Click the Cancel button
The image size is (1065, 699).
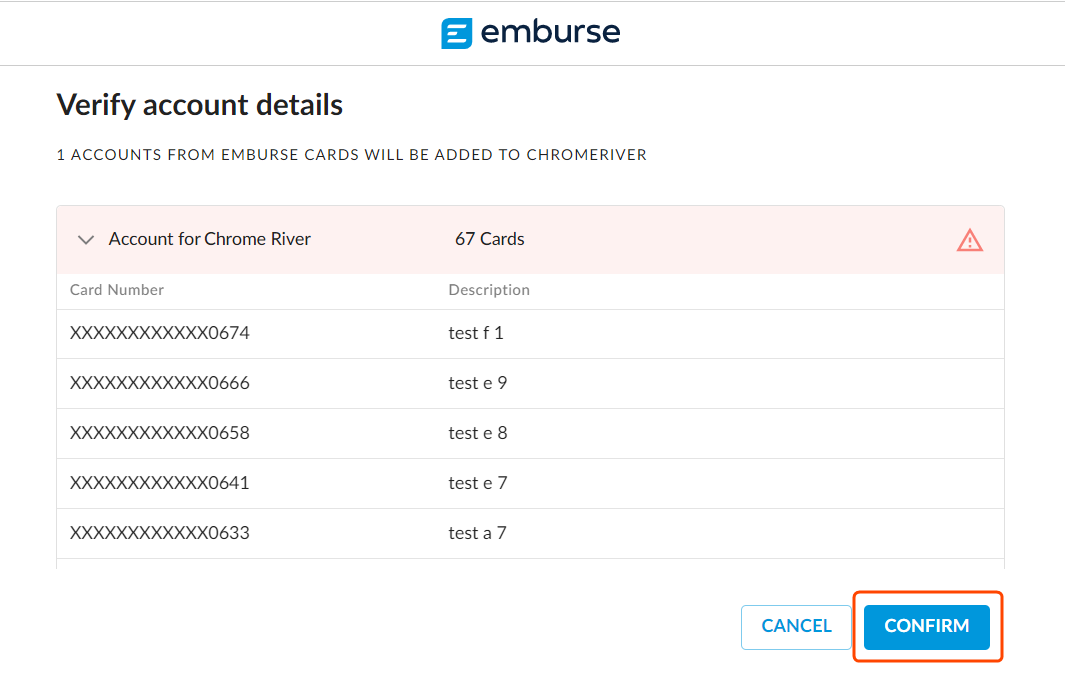[x=796, y=626]
